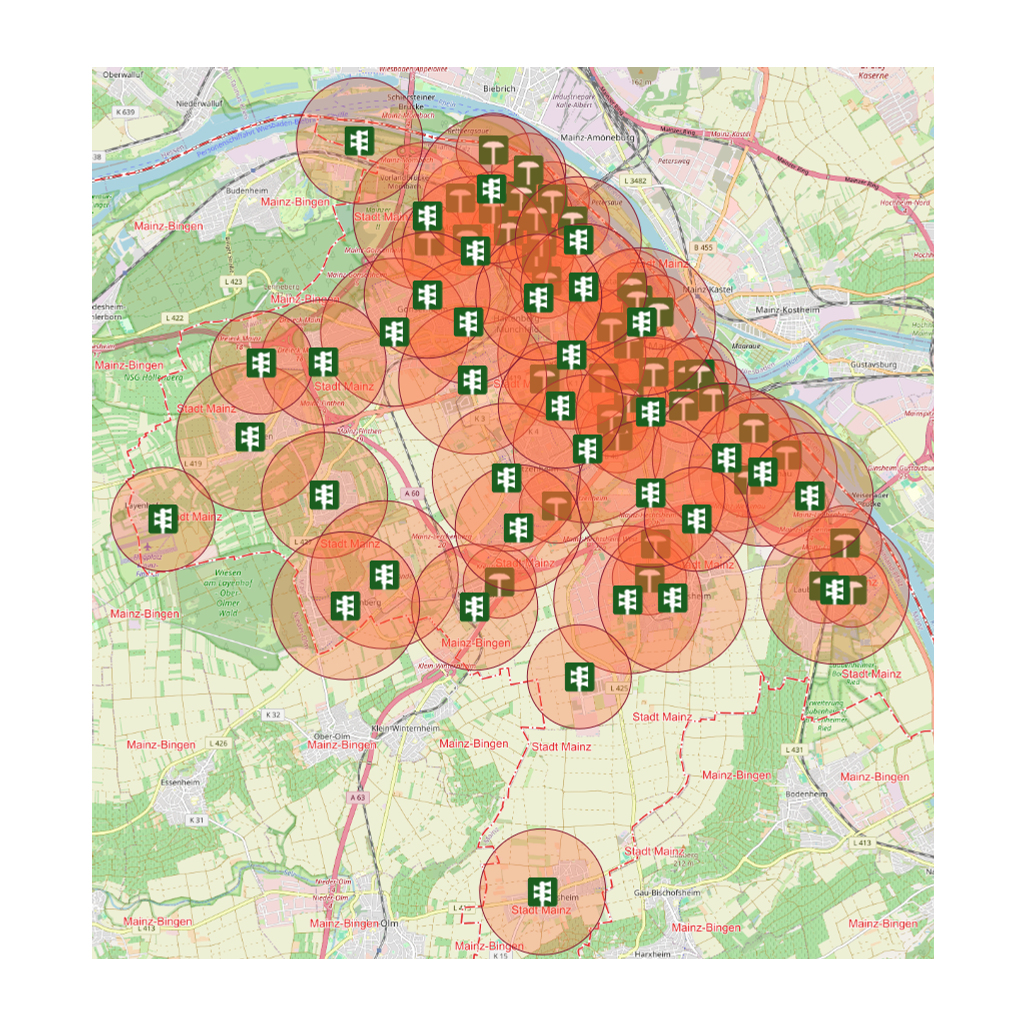Click the 'K 32' road shield
The height and width of the screenshot is (1026, 1026).
coord(273,715)
